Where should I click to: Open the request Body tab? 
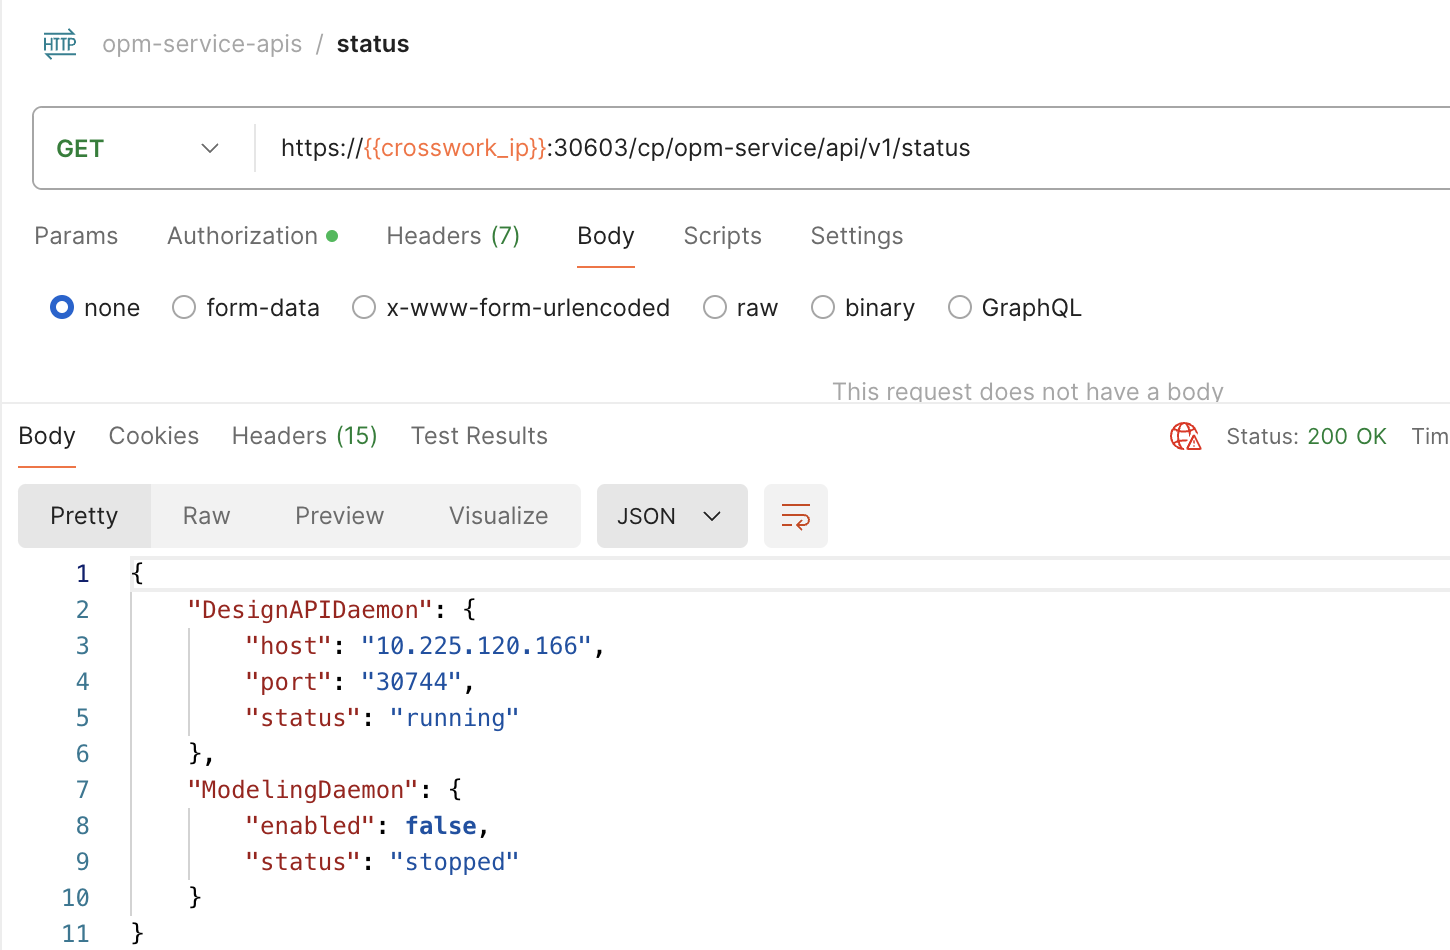click(x=606, y=236)
